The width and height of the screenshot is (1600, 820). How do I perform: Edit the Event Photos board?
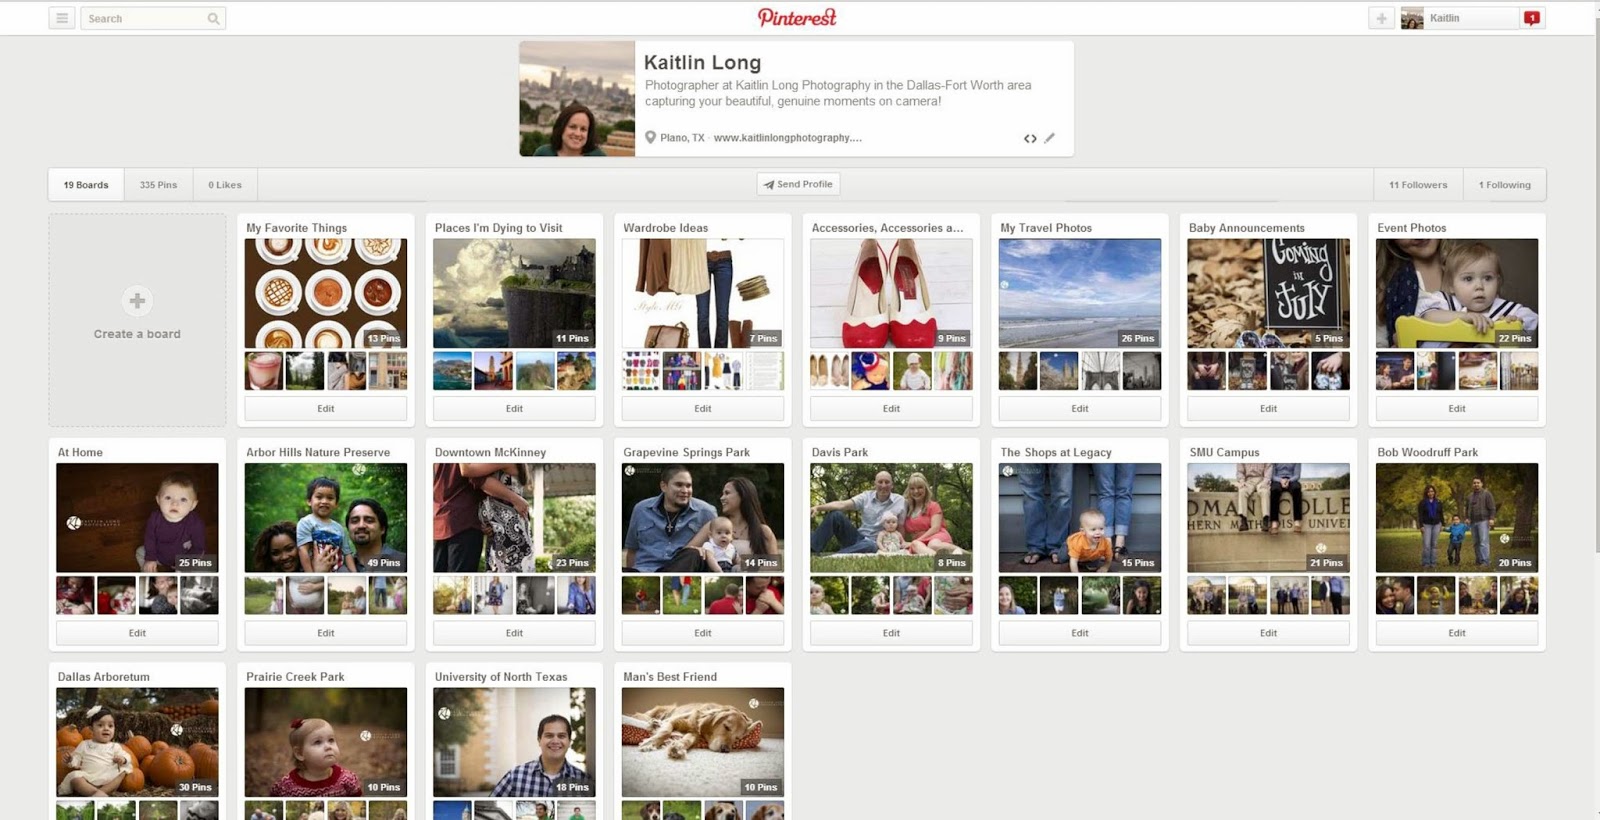(x=1457, y=408)
